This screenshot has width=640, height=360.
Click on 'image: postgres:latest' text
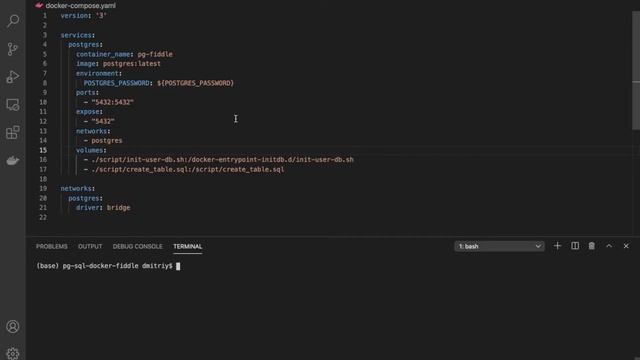(x=118, y=64)
